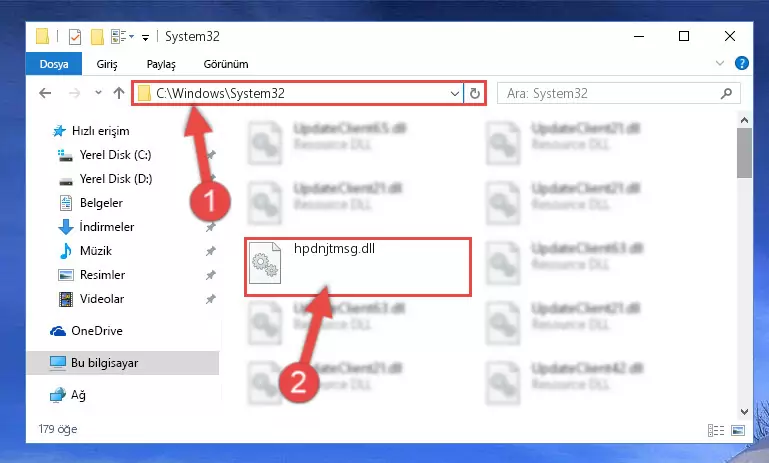Click the Back navigation arrow
This screenshot has height=463, width=769.
coord(45,93)
